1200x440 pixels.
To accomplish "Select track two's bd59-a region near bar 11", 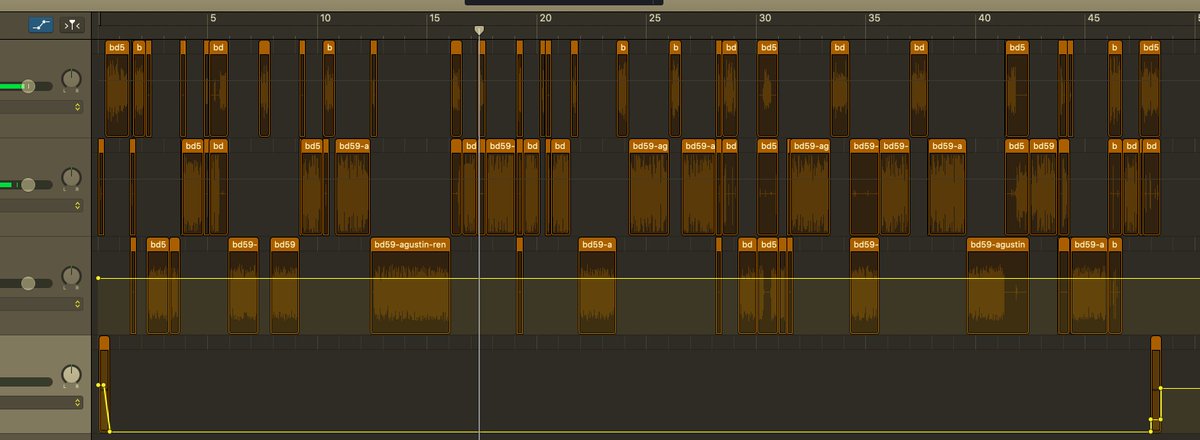I will (353, 187).
